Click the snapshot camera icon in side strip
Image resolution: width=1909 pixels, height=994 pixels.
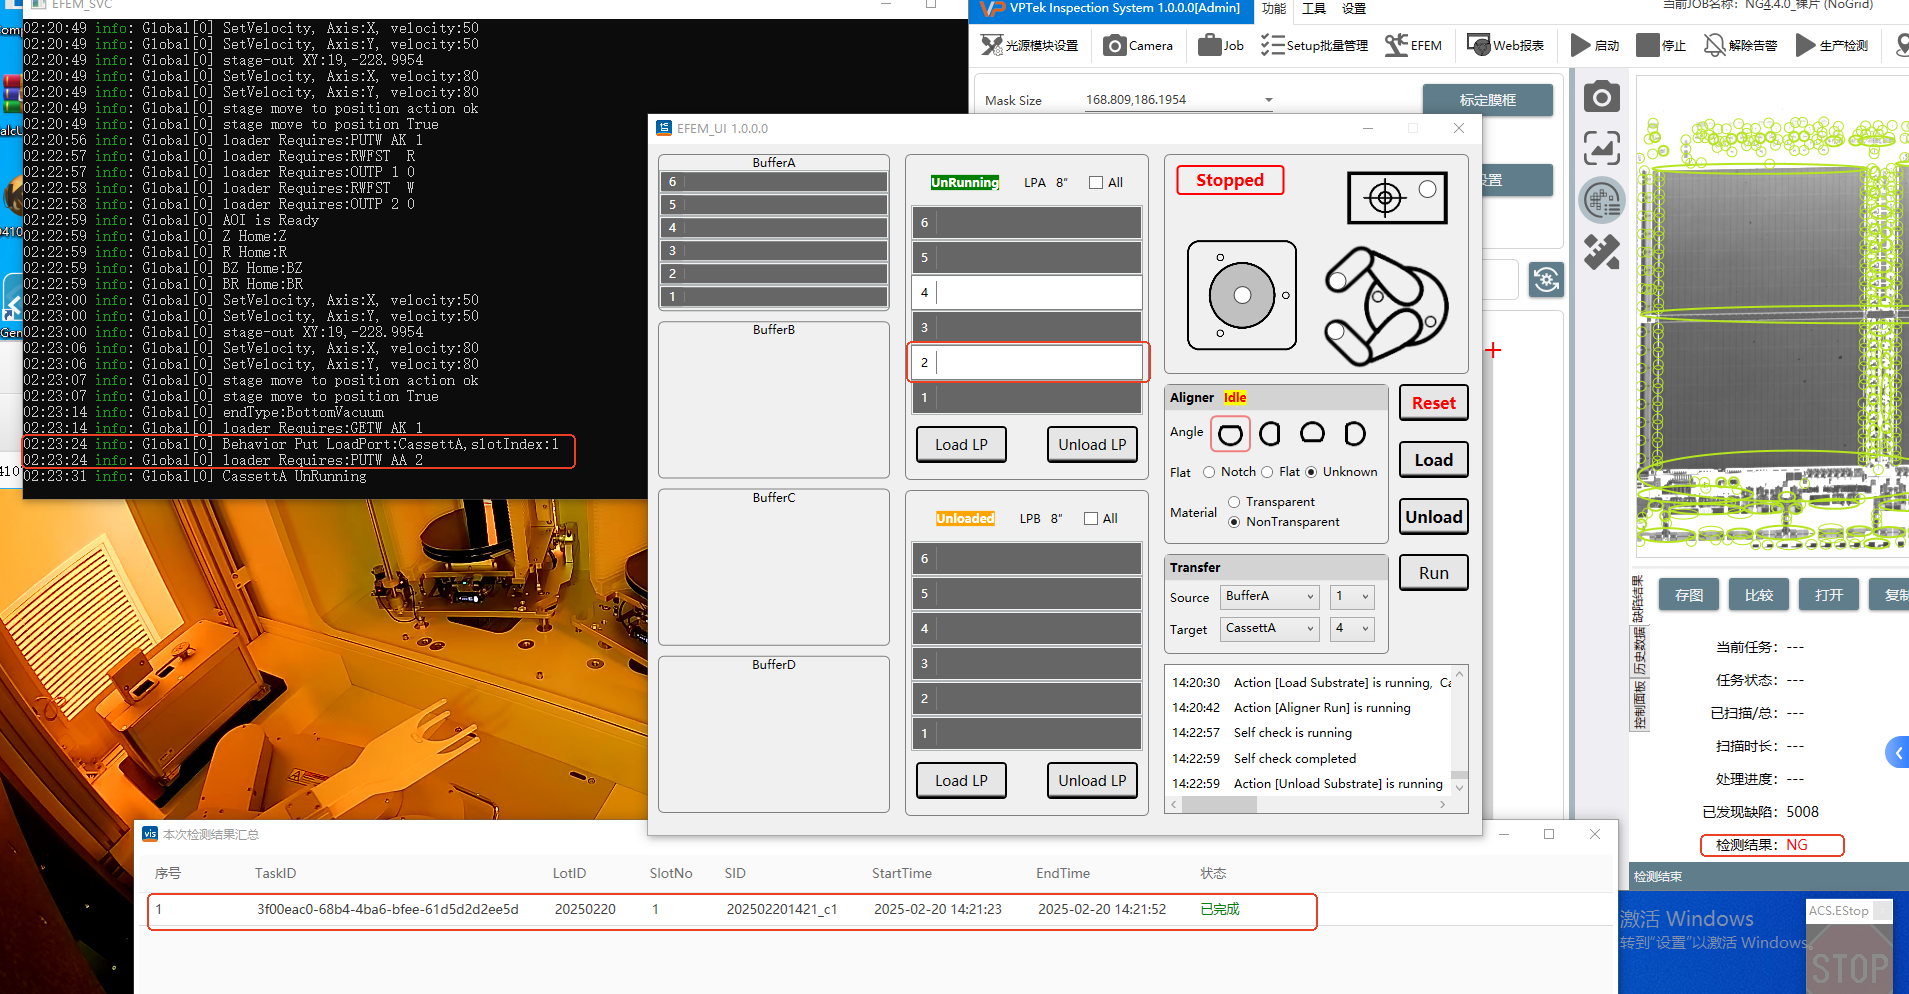pos(1602,97)
